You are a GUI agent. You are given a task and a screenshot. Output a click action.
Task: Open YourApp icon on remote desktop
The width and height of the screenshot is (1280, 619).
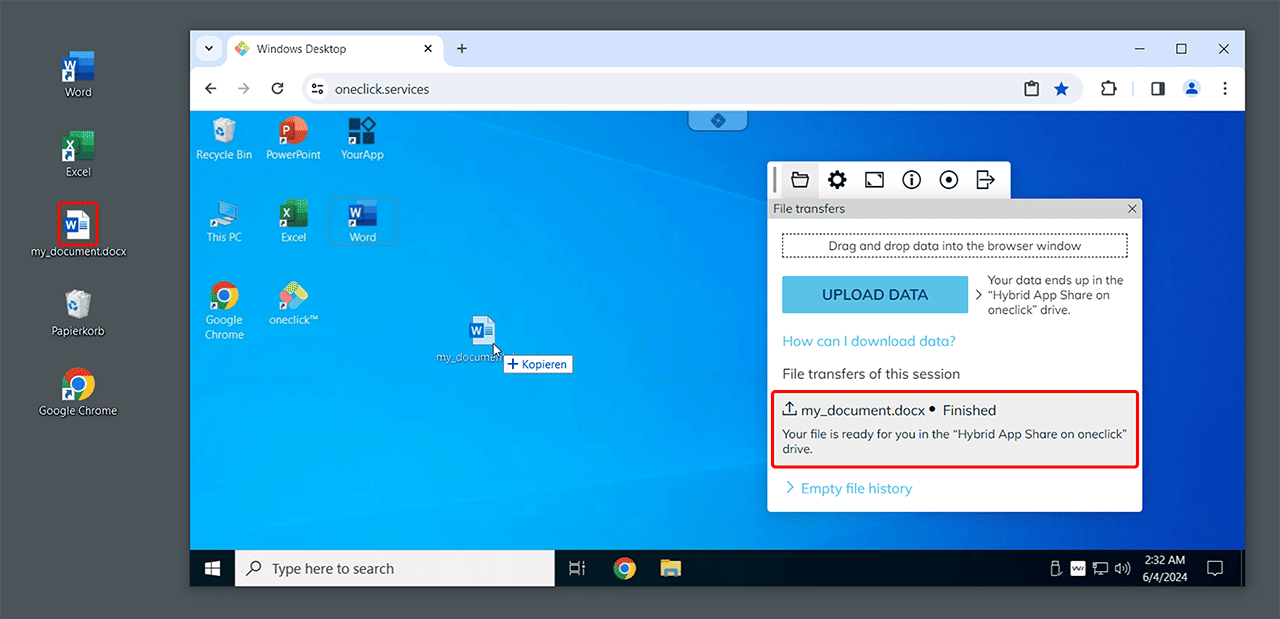(x=362, y=138)
